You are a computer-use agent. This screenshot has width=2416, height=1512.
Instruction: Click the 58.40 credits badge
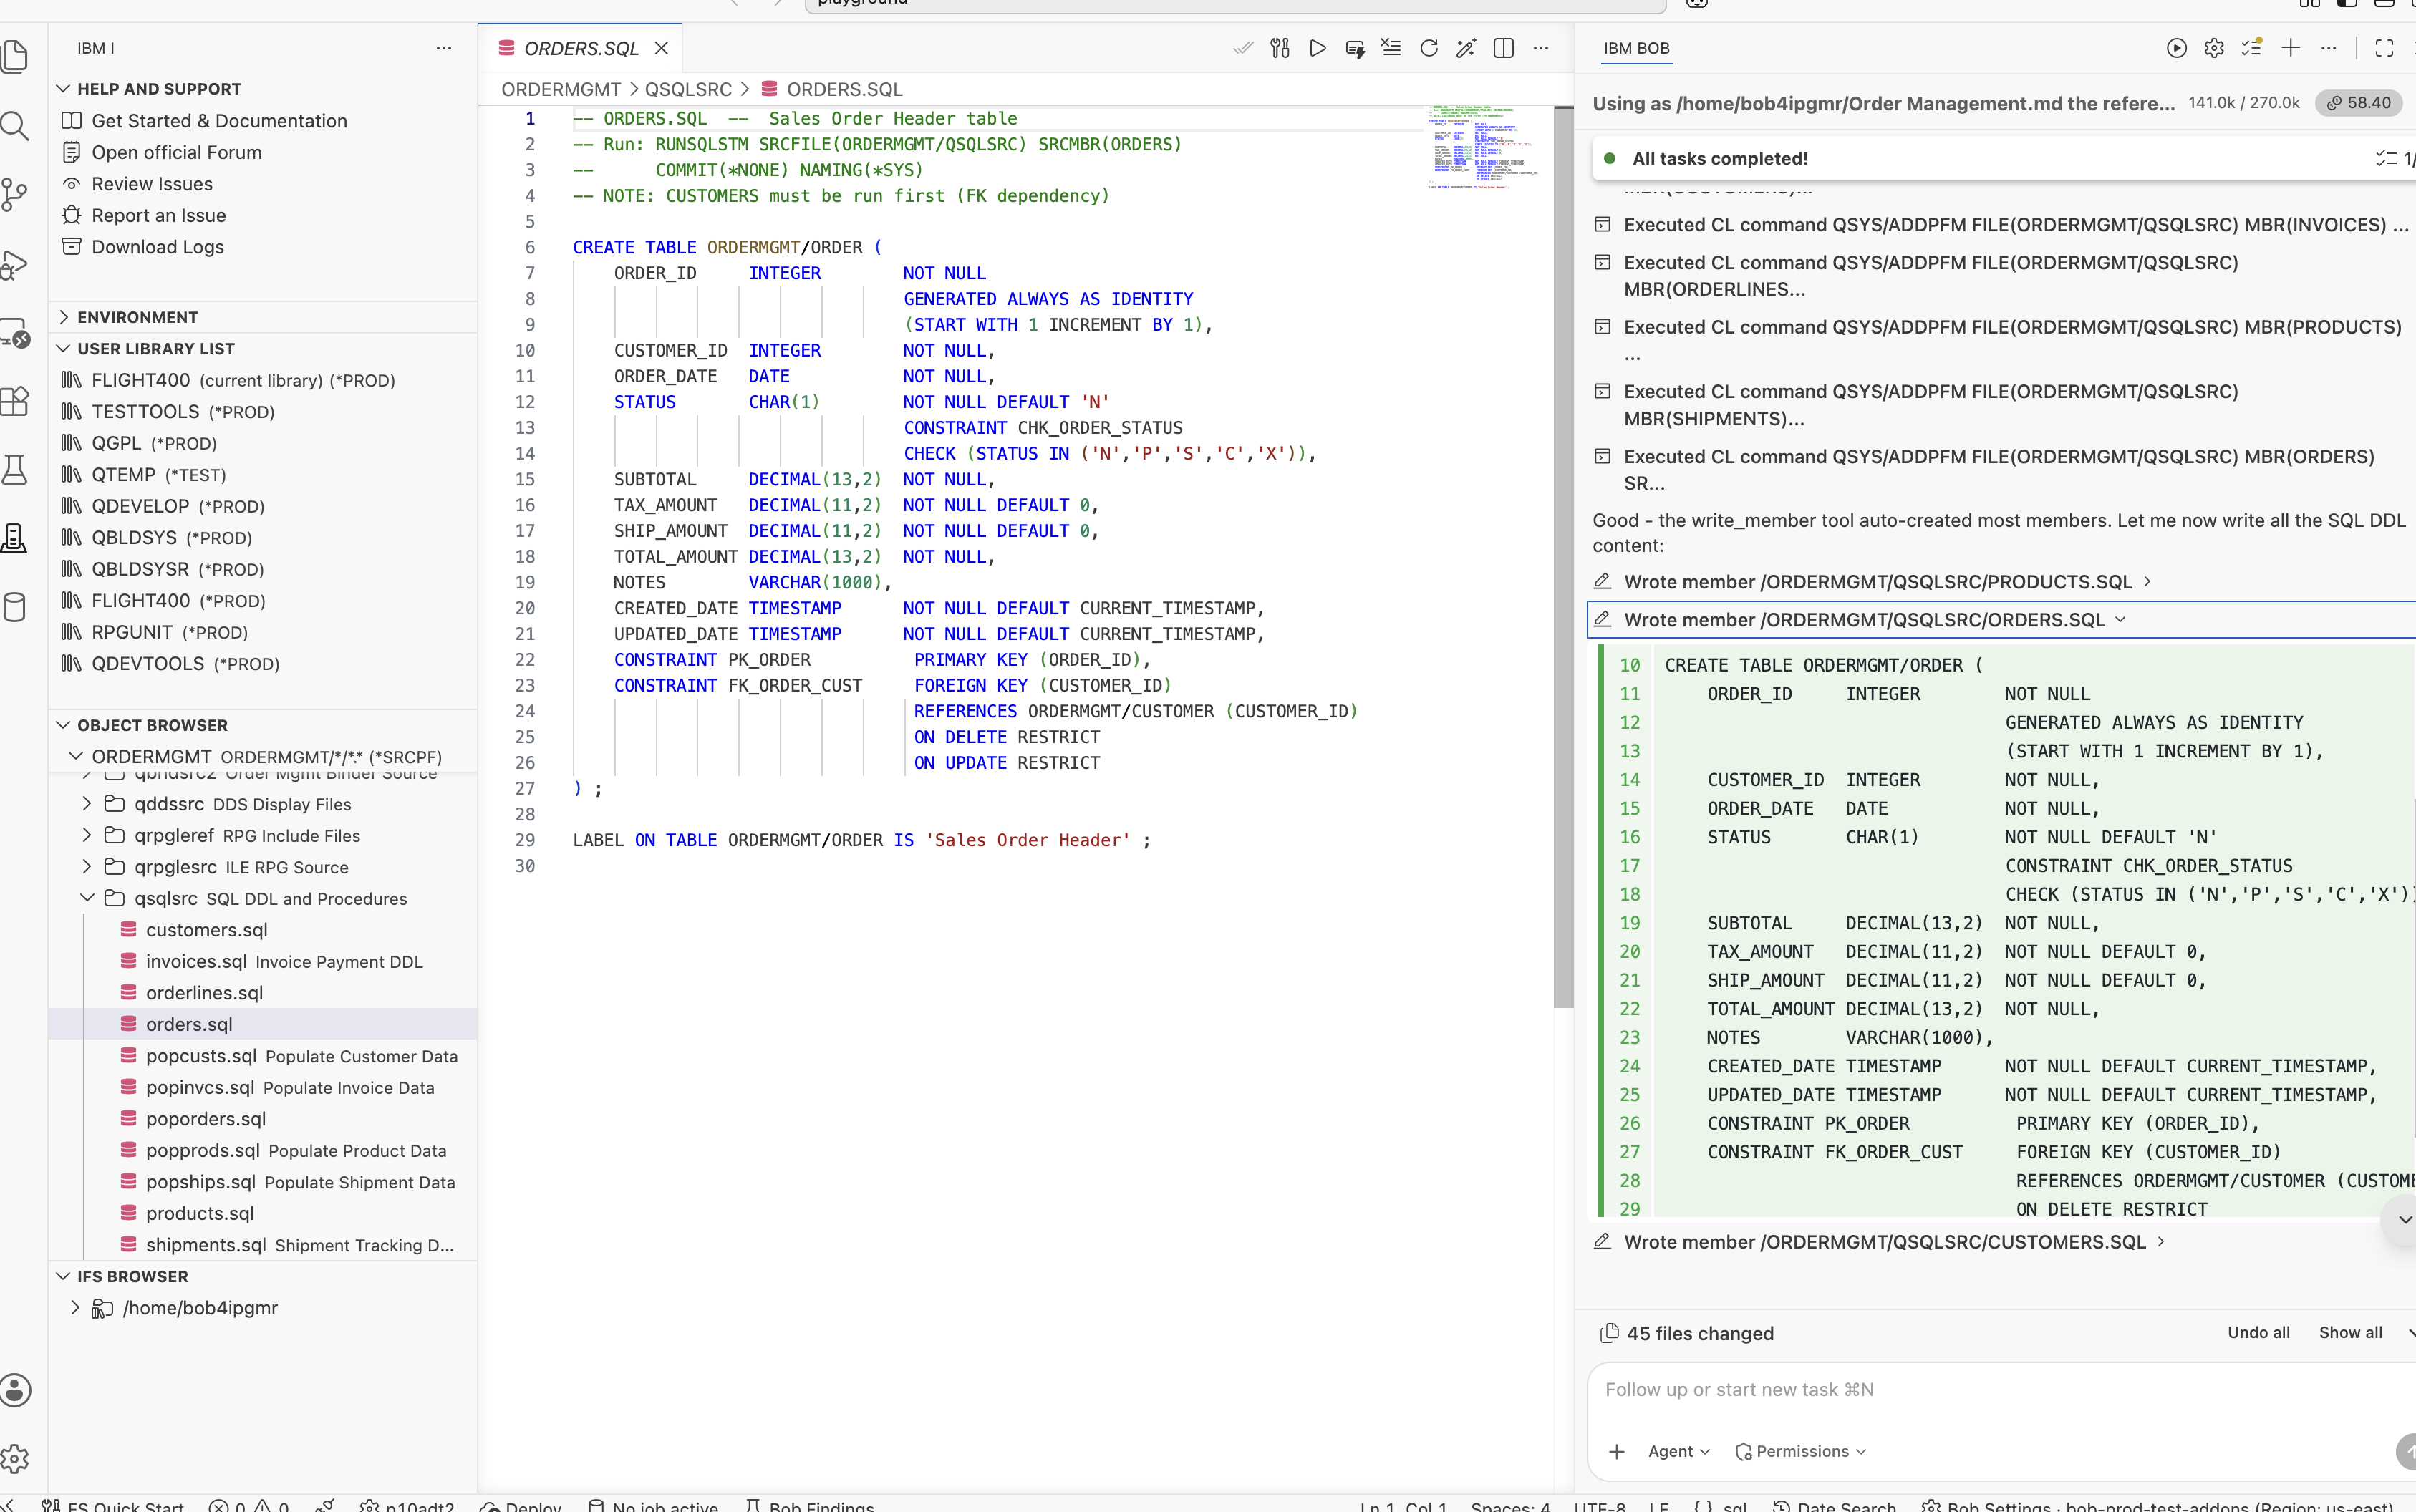click(x=2358, y=103)
